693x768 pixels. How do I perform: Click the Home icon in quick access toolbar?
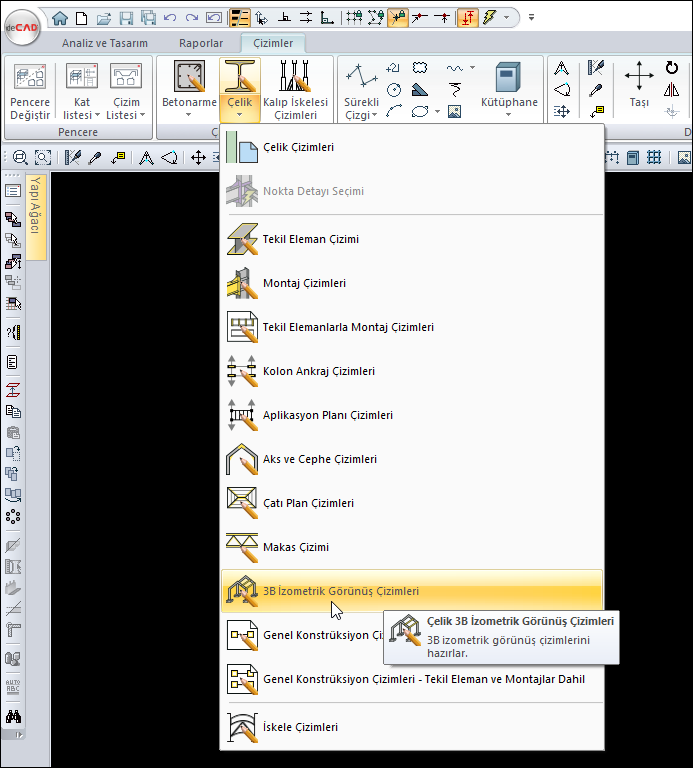60,17
